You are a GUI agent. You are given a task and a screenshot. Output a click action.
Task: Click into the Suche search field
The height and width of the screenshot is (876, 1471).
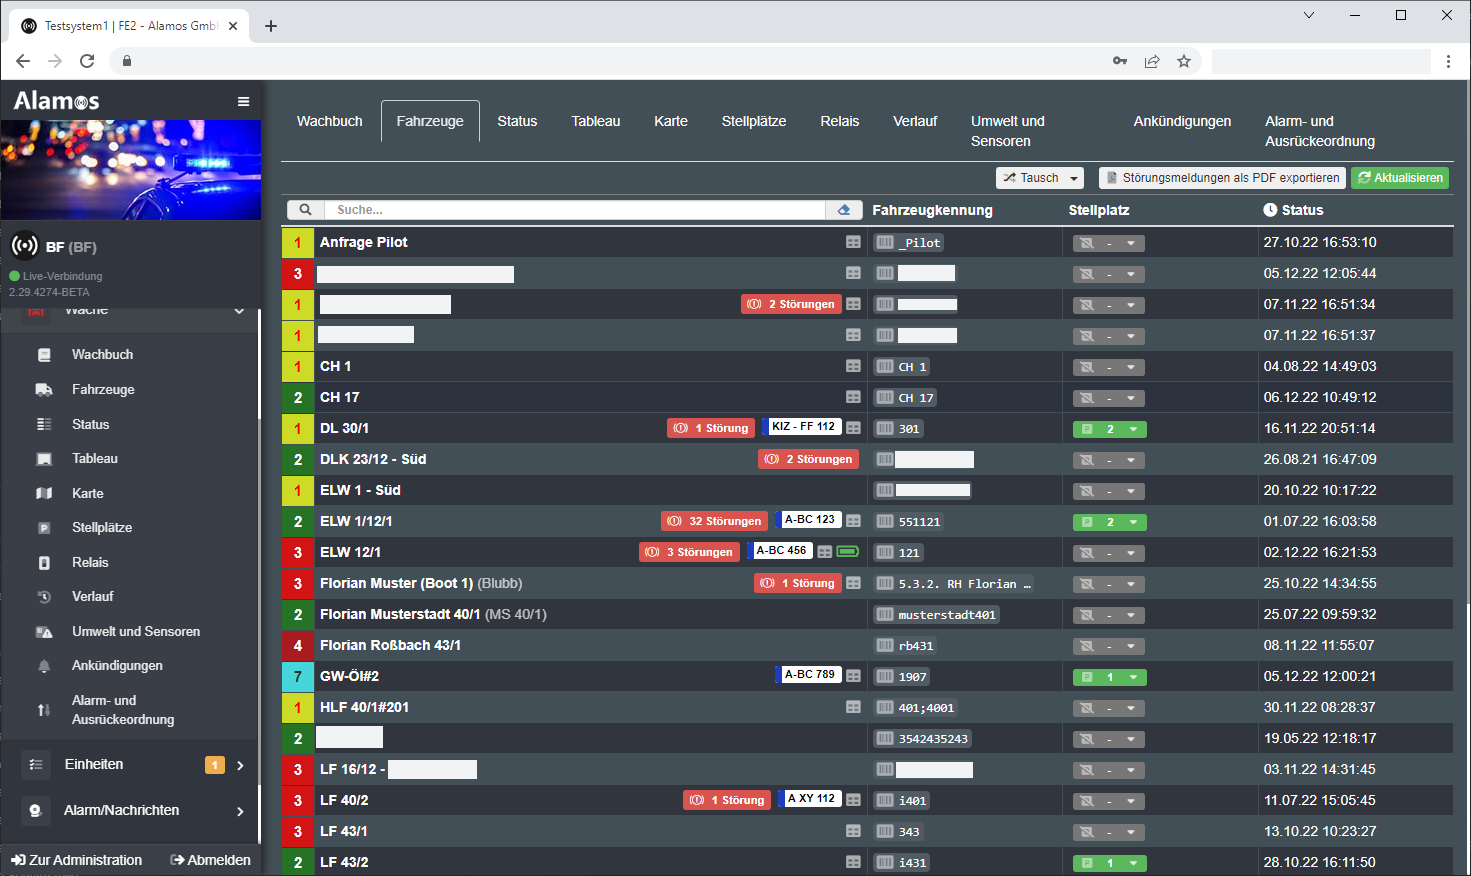575,210
